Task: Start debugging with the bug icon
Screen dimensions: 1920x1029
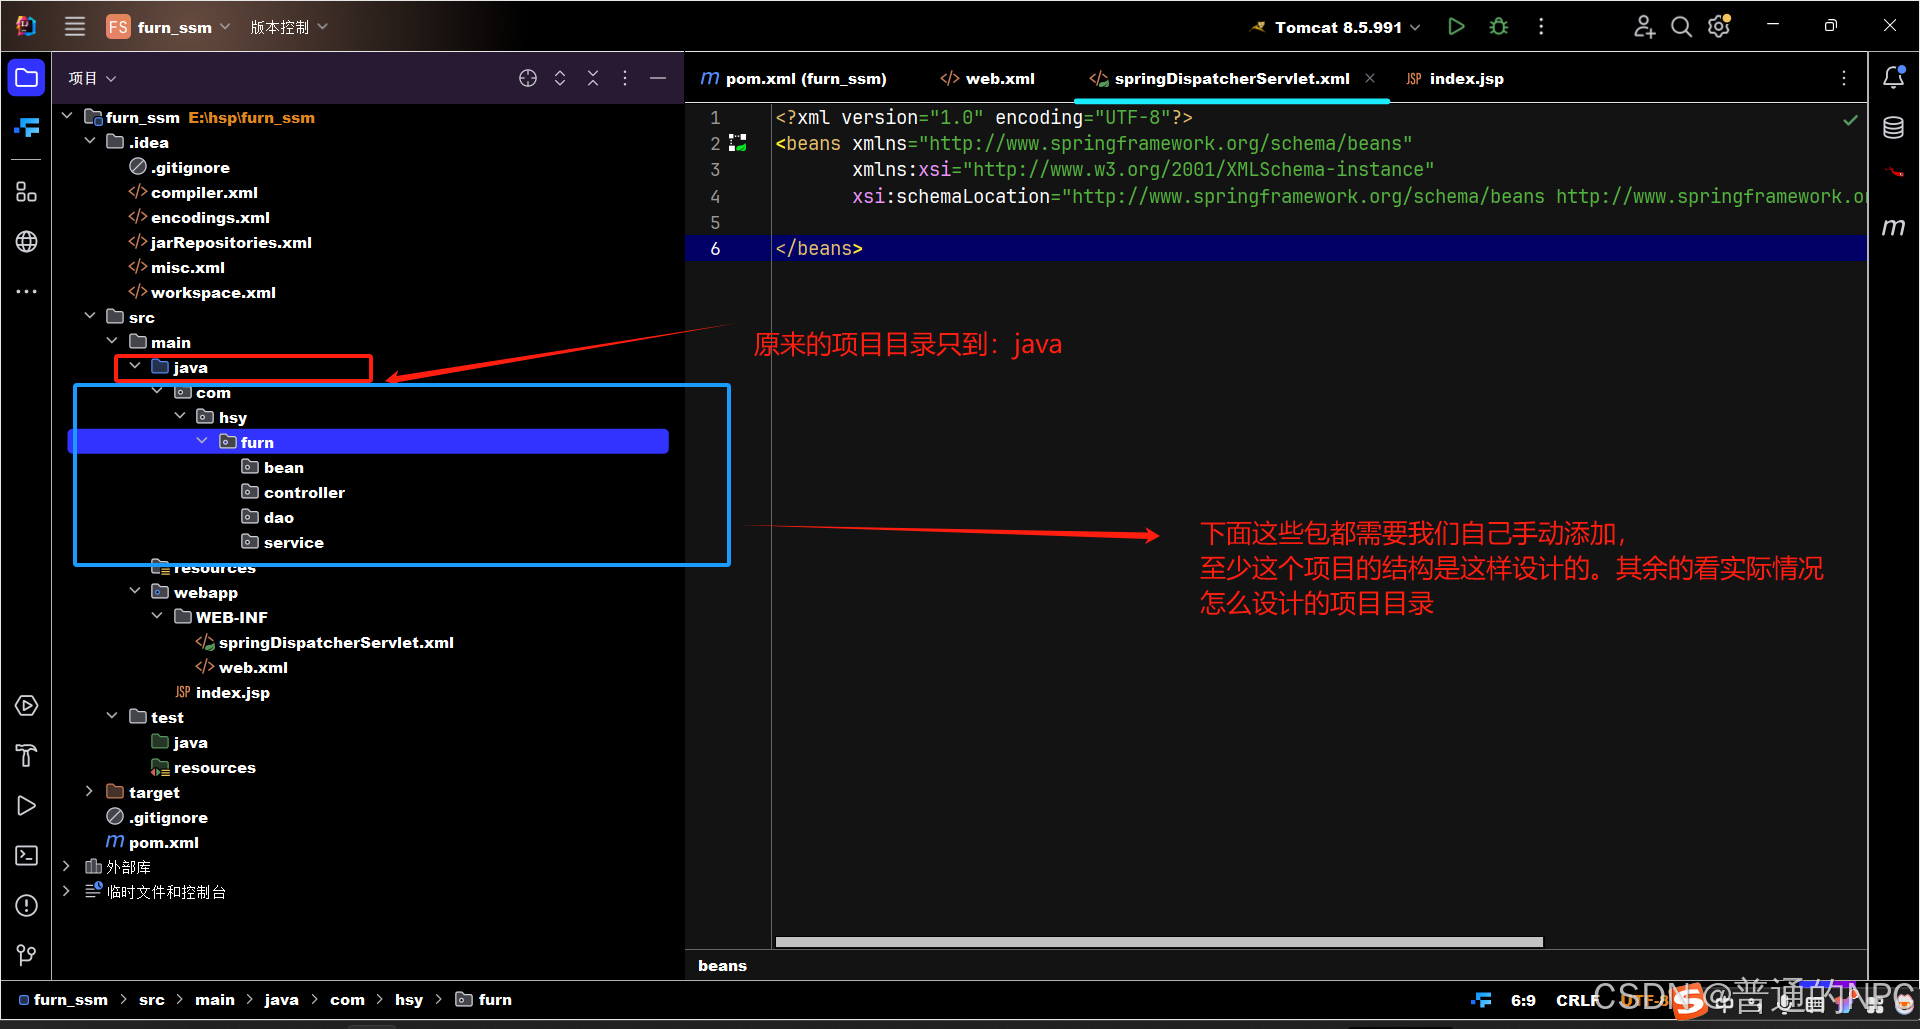Action: (x=1498, y=27)
